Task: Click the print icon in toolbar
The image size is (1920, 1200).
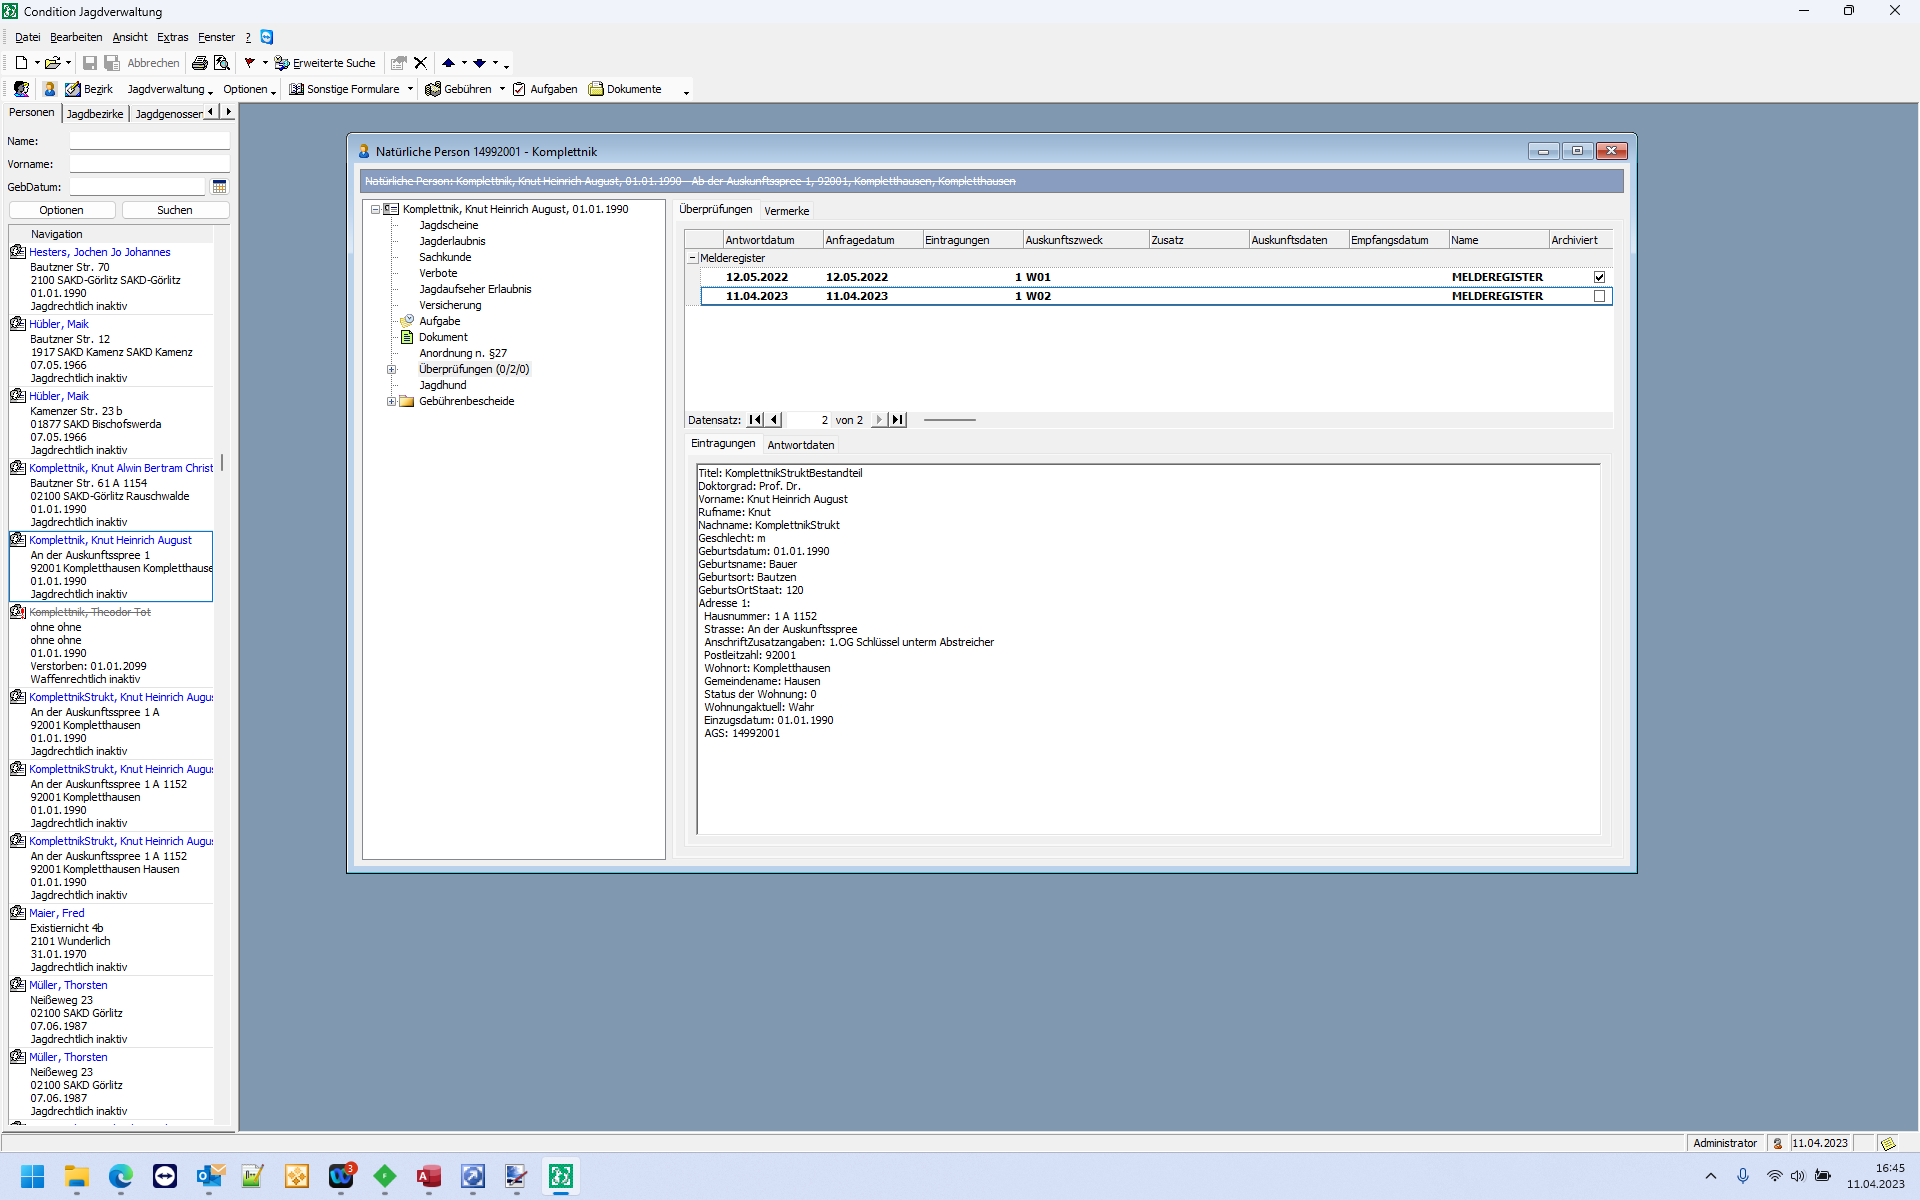Action: (x=200, y=63)
